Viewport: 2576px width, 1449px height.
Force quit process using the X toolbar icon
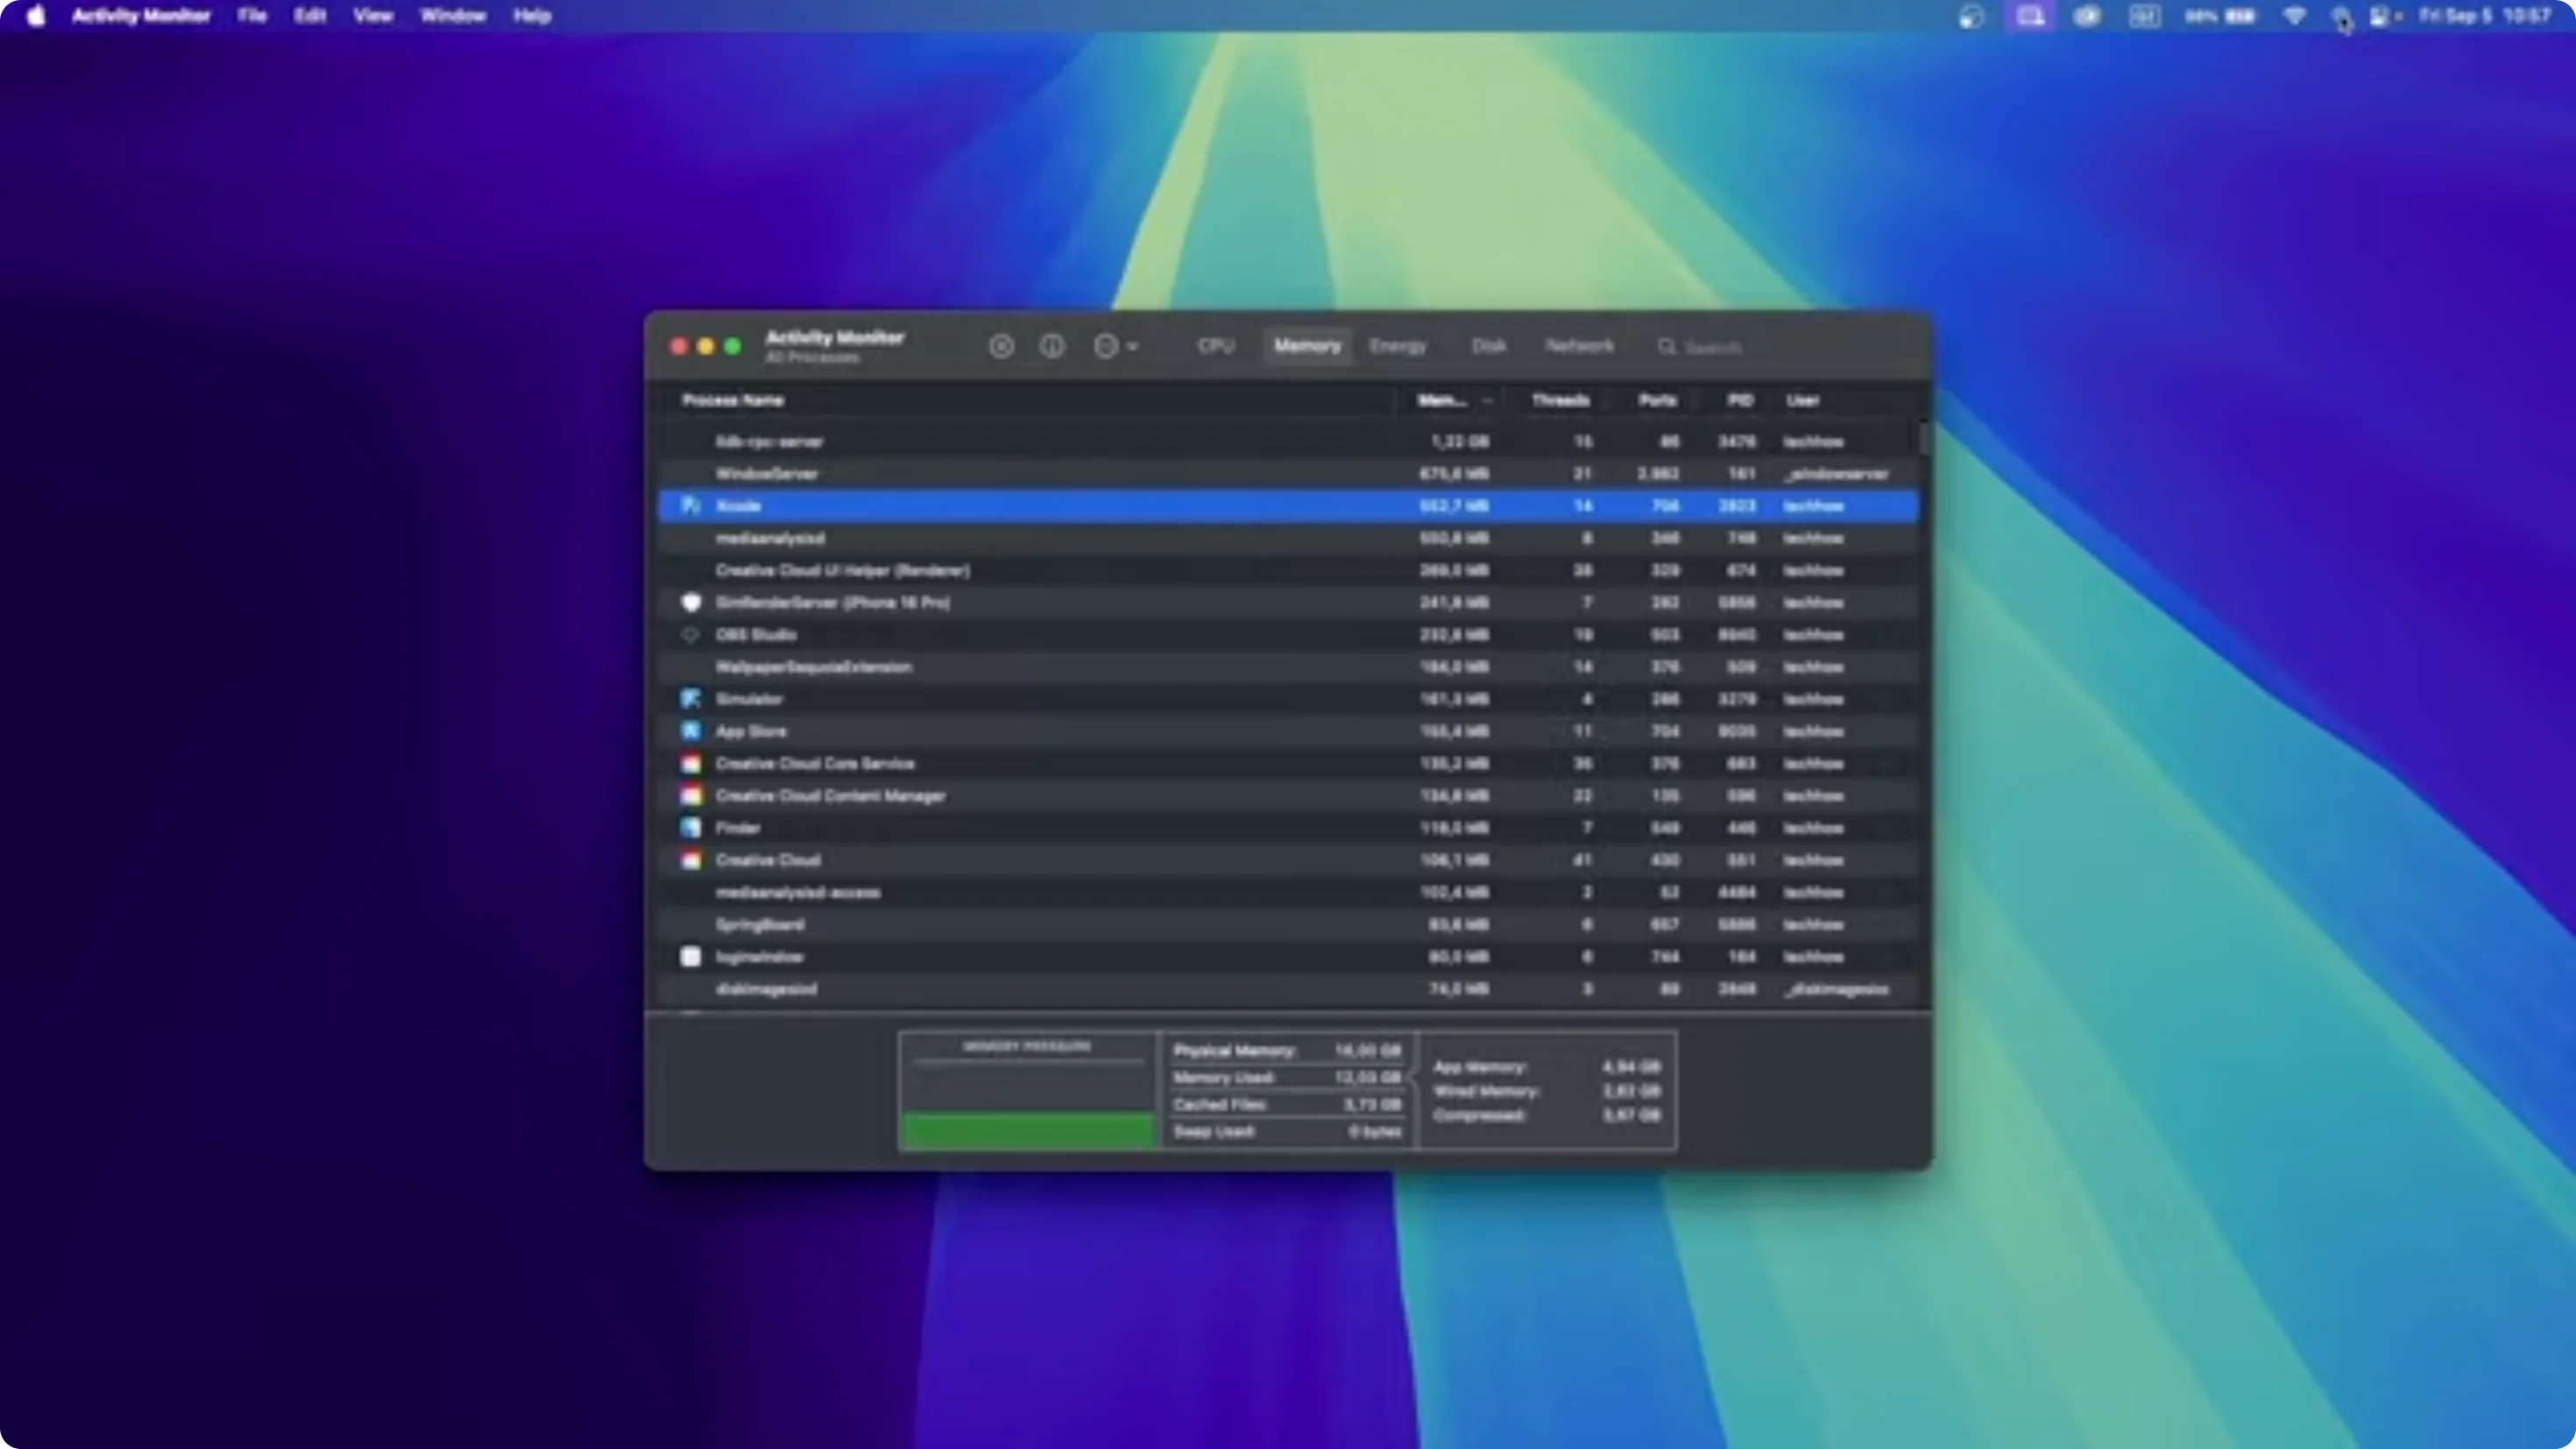(x=1001, y=345)
